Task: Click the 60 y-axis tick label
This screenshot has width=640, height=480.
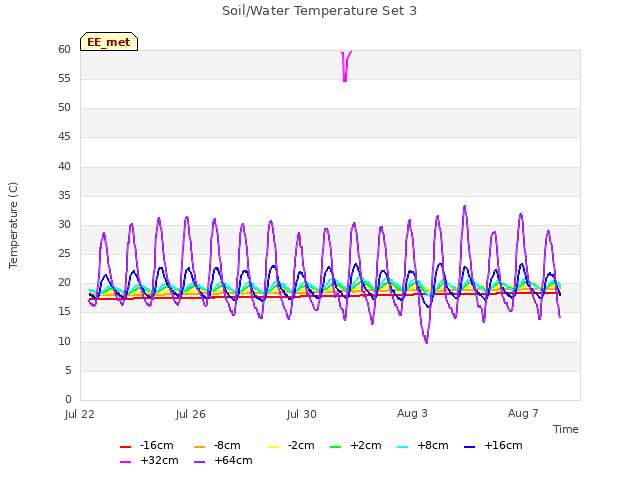Action: tap(64, 49)
